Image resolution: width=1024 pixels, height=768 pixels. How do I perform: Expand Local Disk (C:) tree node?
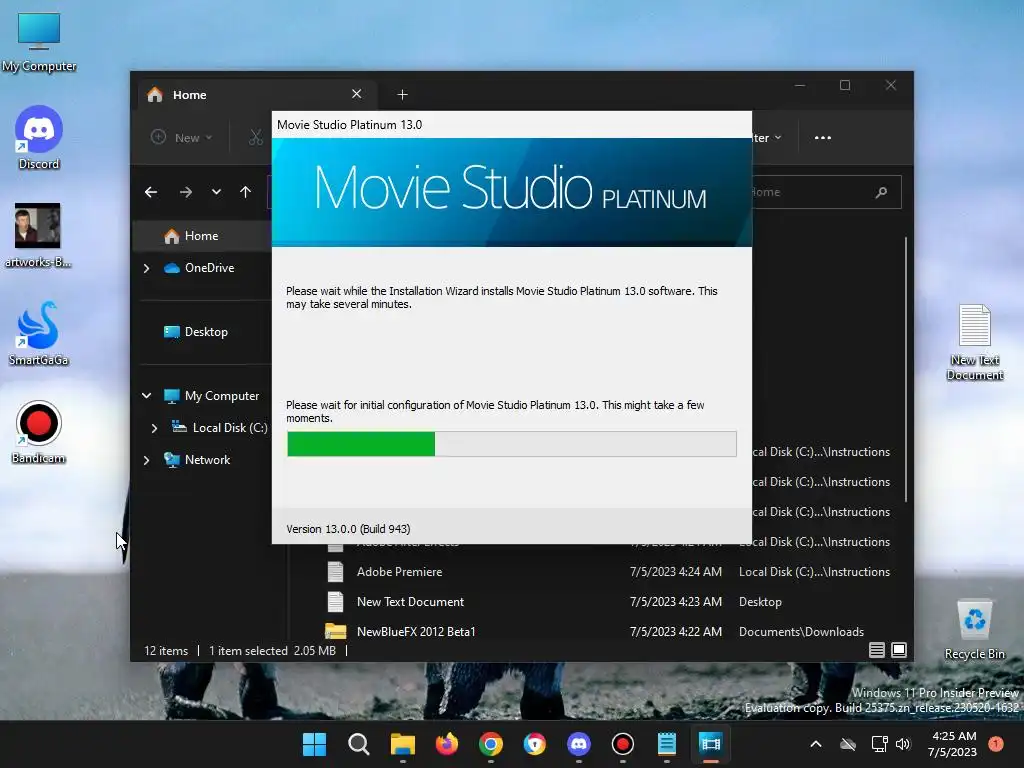[154, 428]
